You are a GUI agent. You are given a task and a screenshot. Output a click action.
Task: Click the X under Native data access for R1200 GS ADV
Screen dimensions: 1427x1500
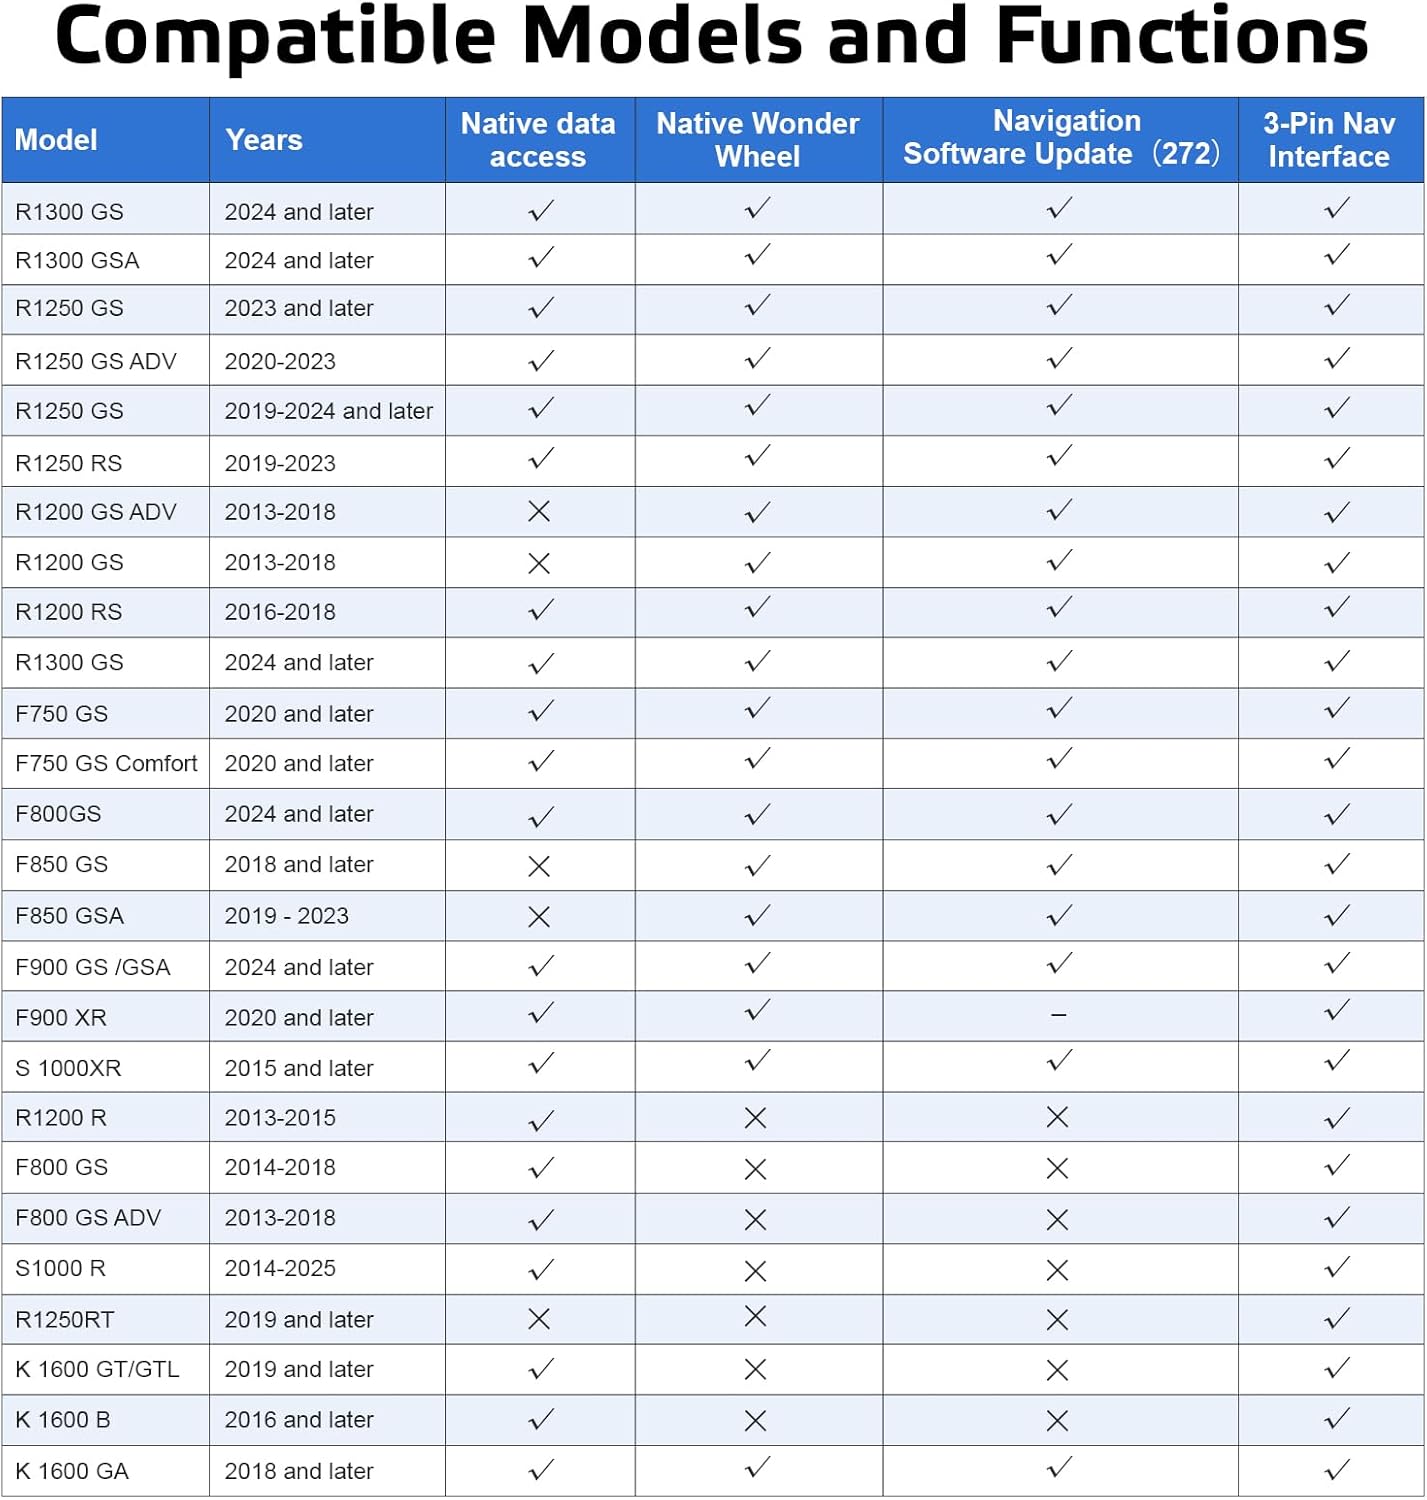click(539, 512)
